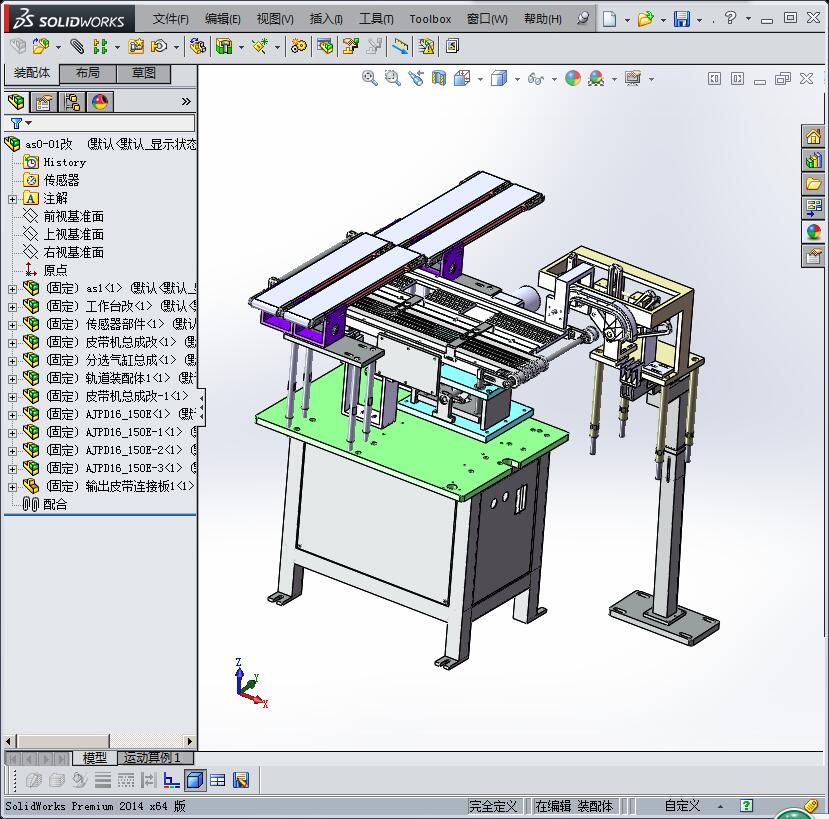Click the rightmost motion toolbar icon with pencil
The width and height of the screenshot is (829, 819).
coord(241,780)
